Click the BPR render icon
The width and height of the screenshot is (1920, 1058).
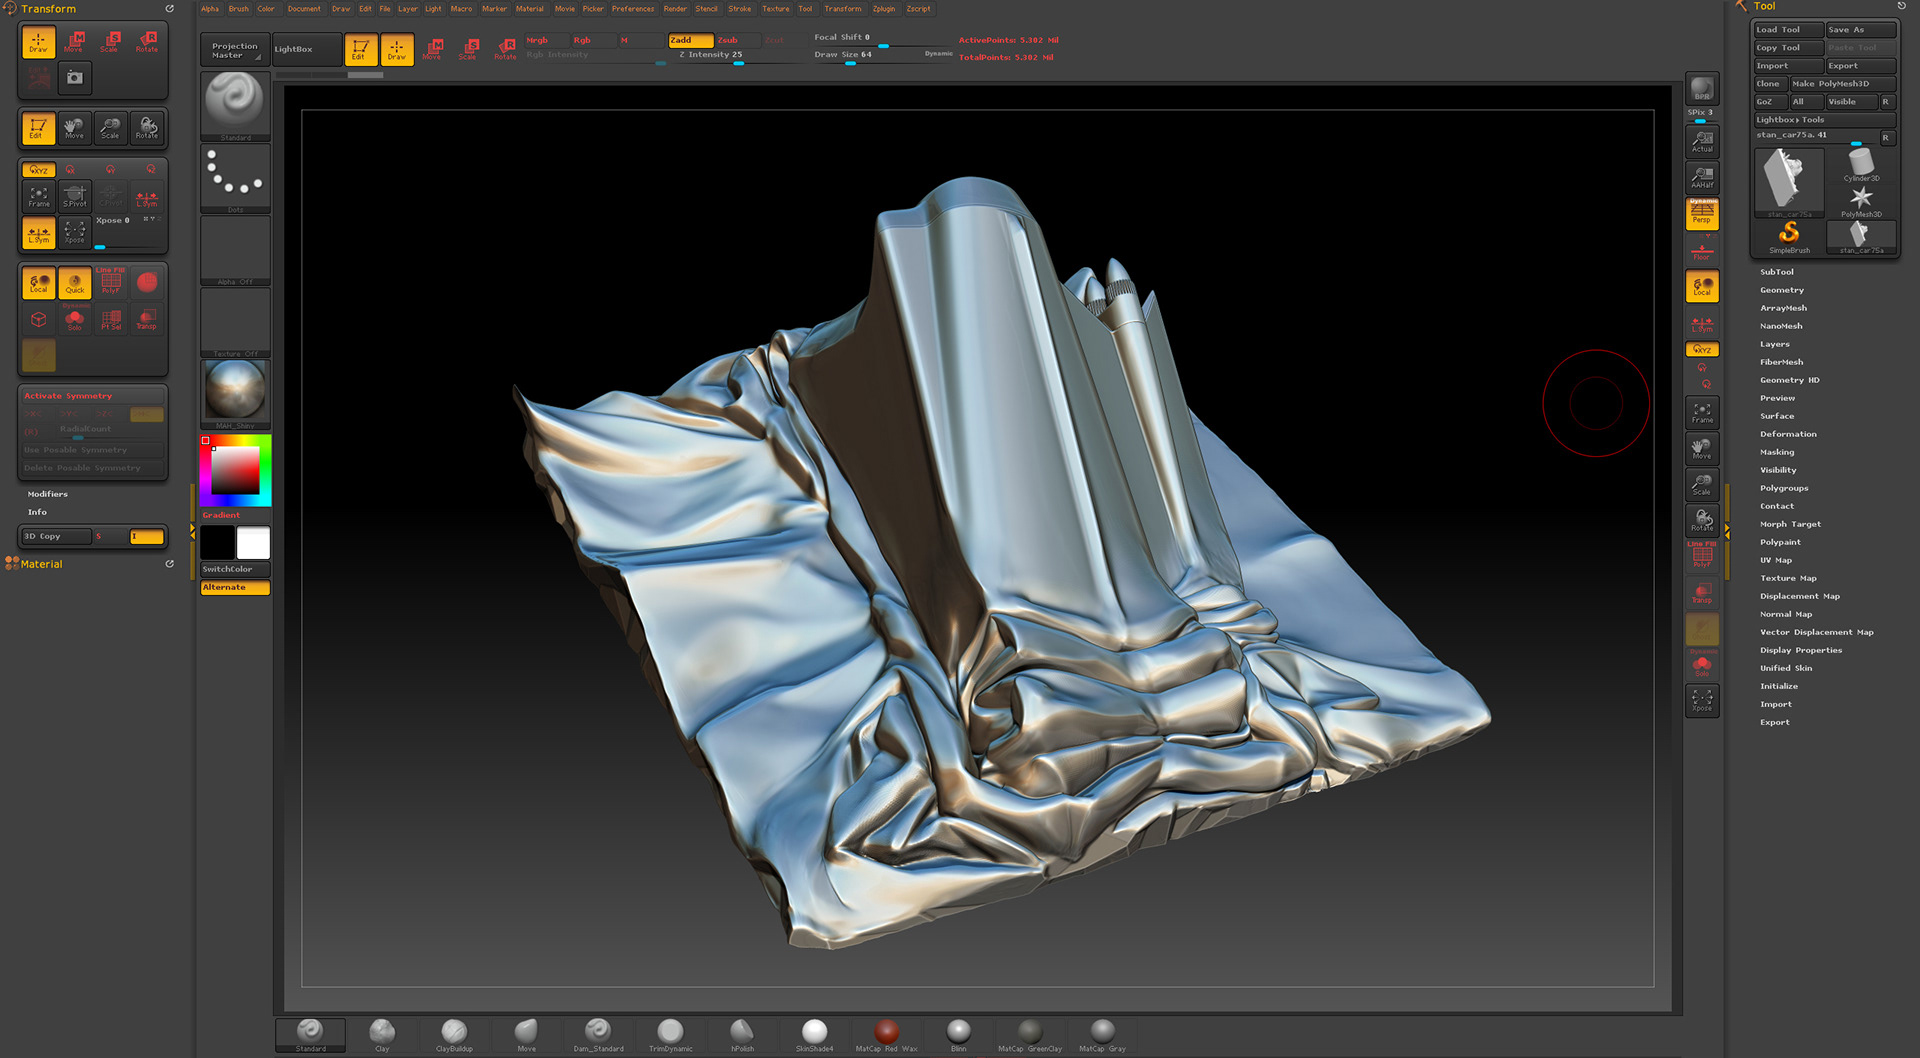pos(1701,90)
